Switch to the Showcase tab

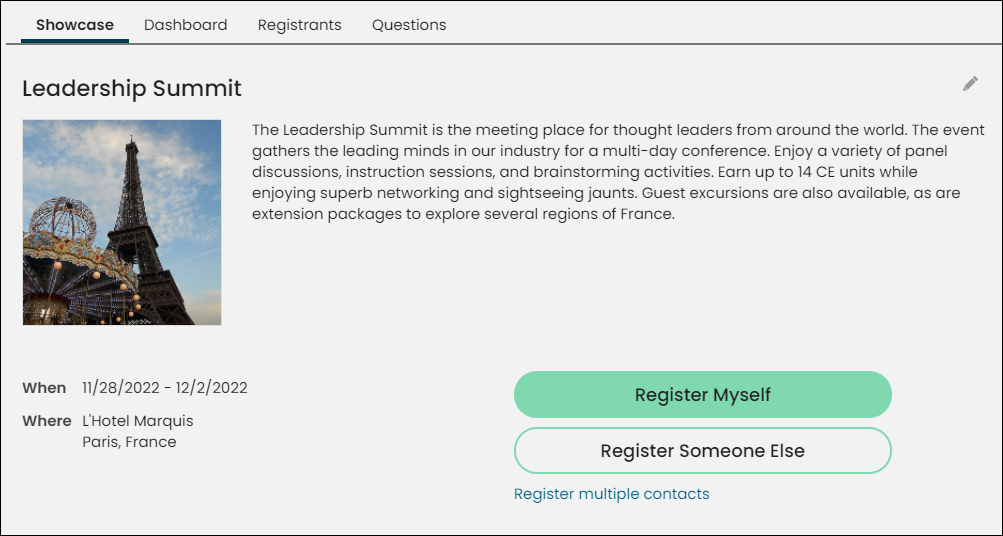tap(75, 25)
